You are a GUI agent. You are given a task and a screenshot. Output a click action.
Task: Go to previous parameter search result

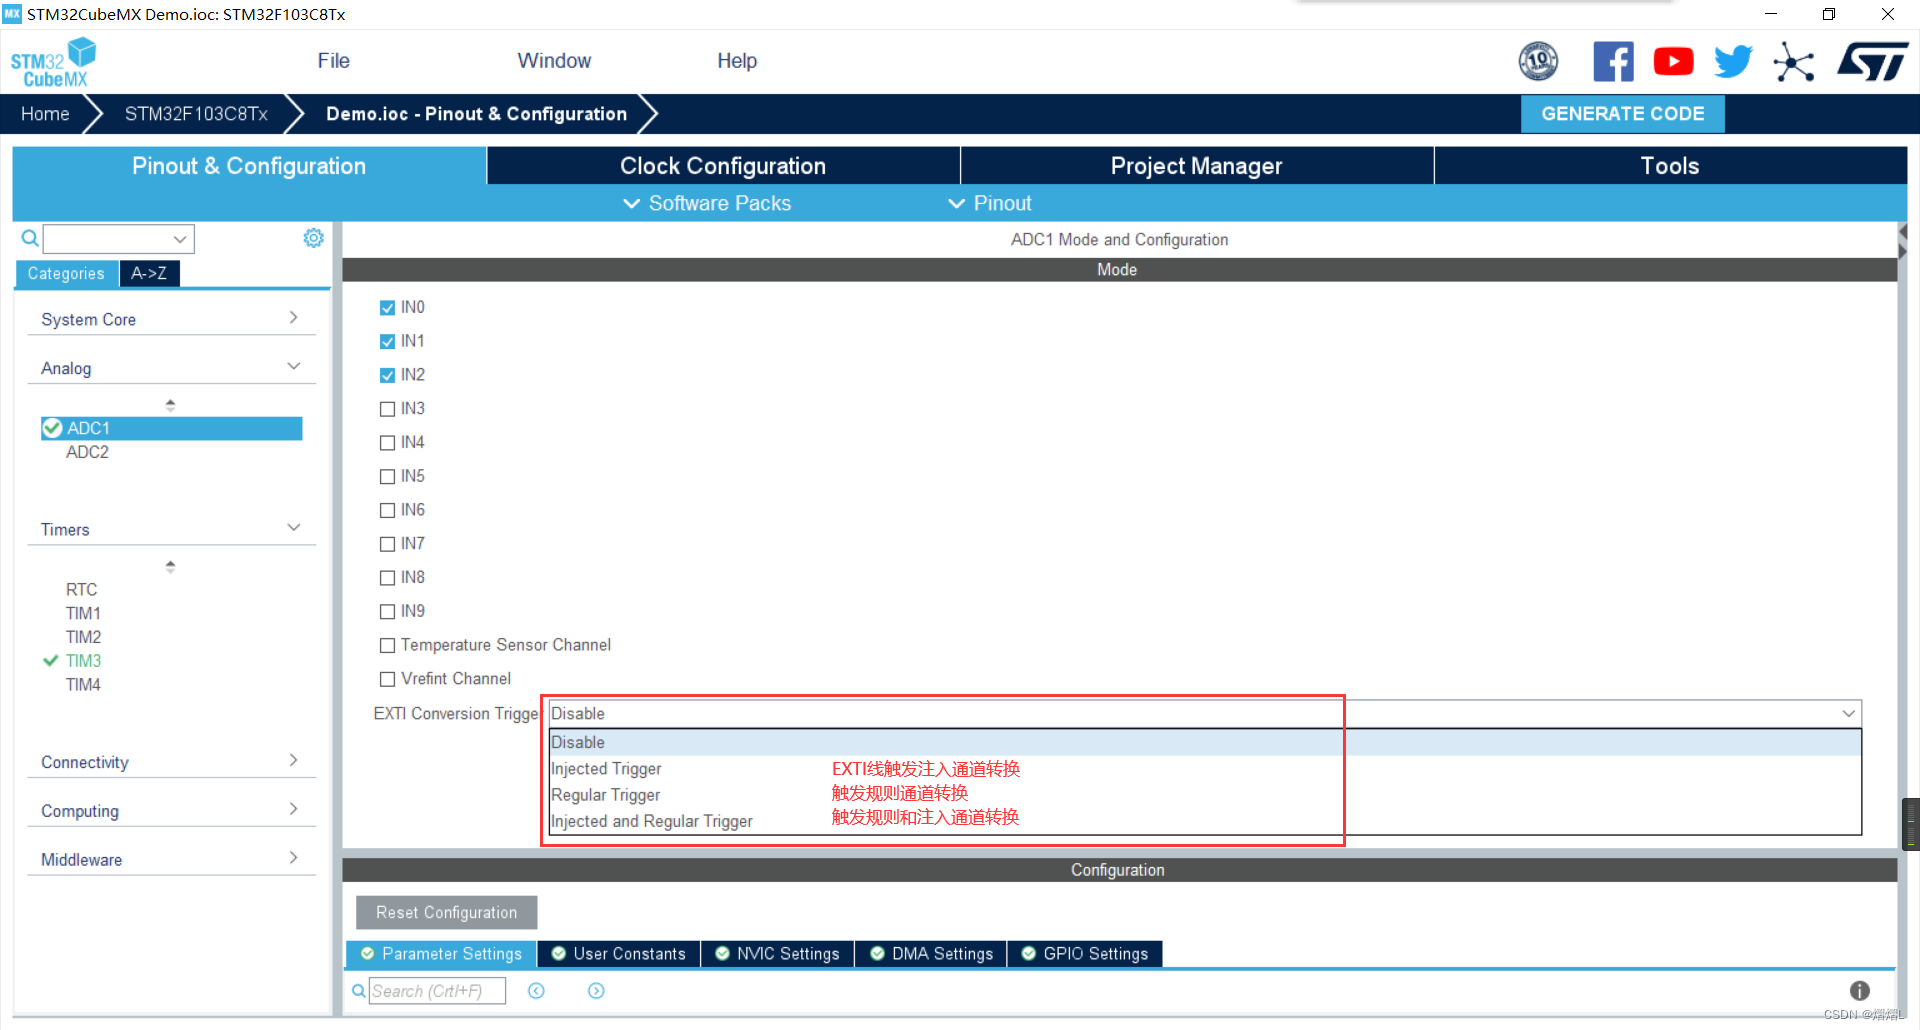tap(536, 991)
